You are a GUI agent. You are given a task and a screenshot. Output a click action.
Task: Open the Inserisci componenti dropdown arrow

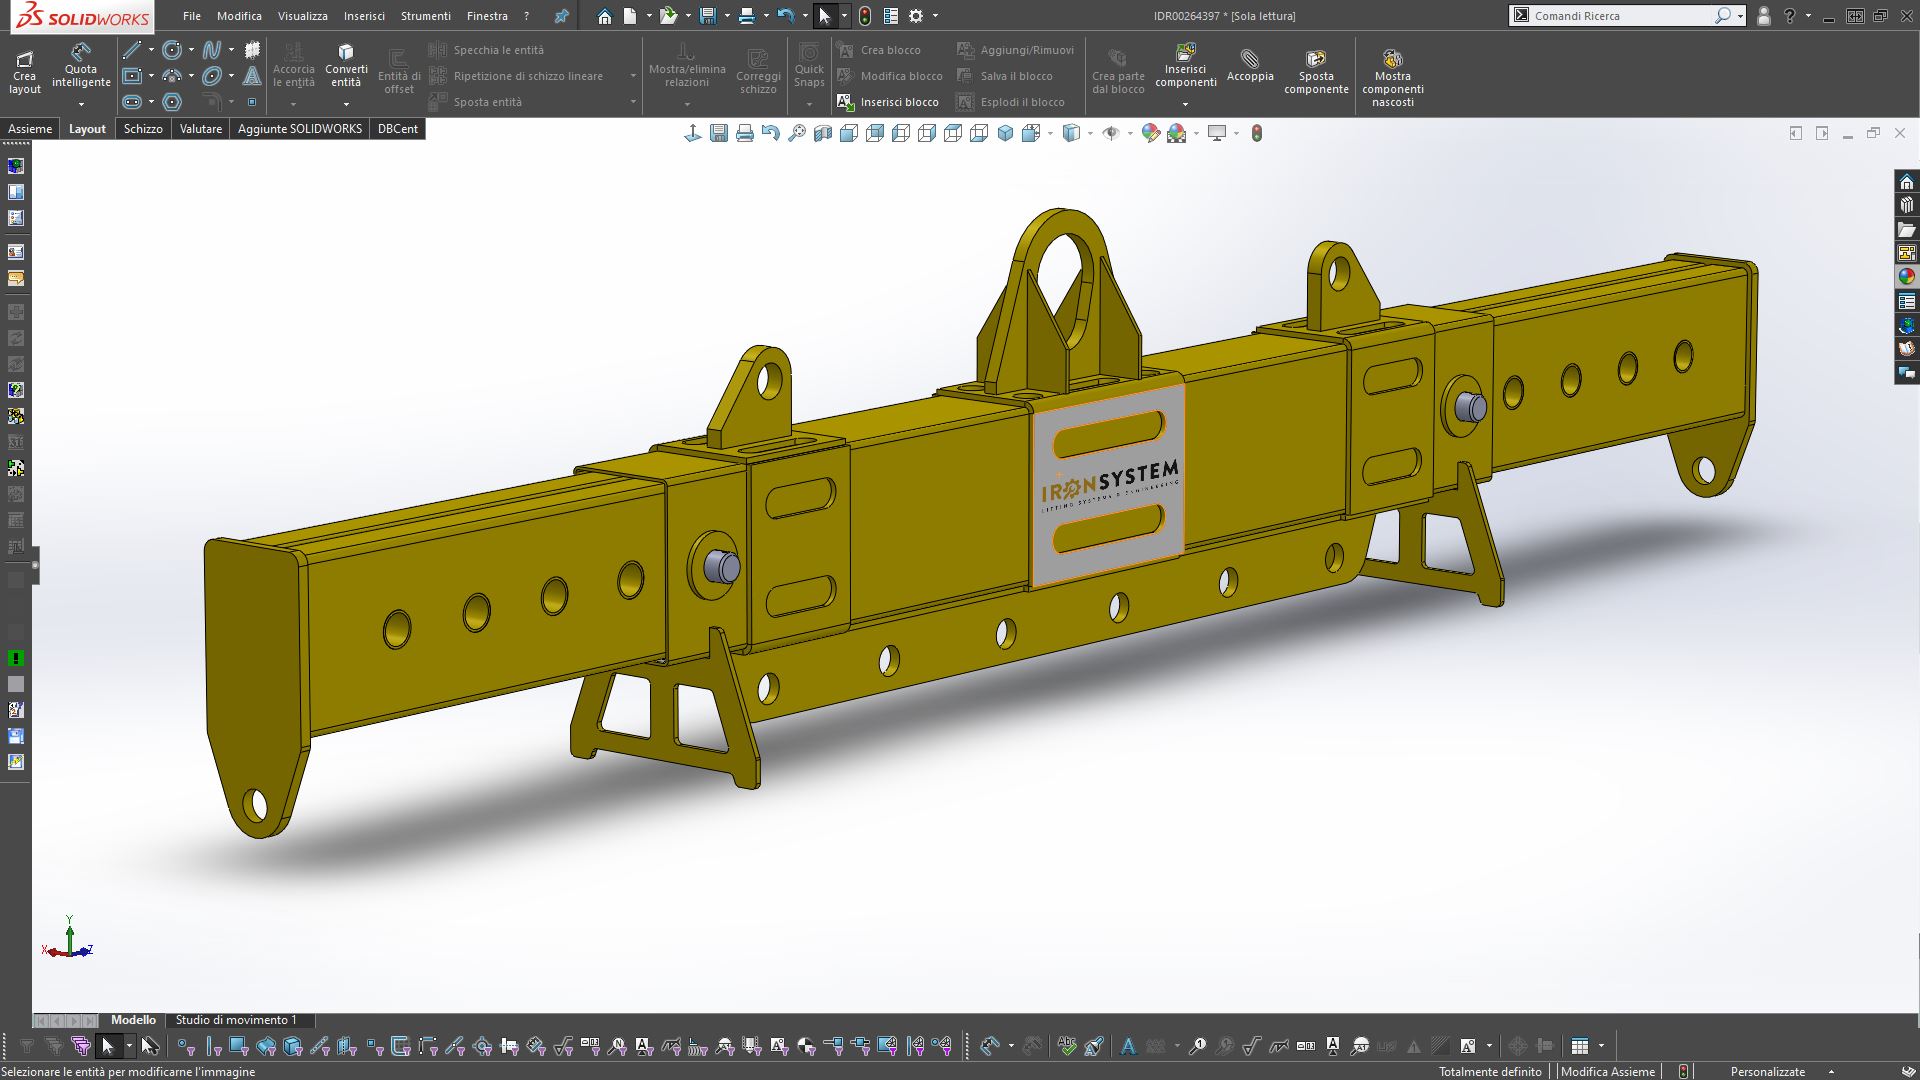click(x=1186, y=104)
